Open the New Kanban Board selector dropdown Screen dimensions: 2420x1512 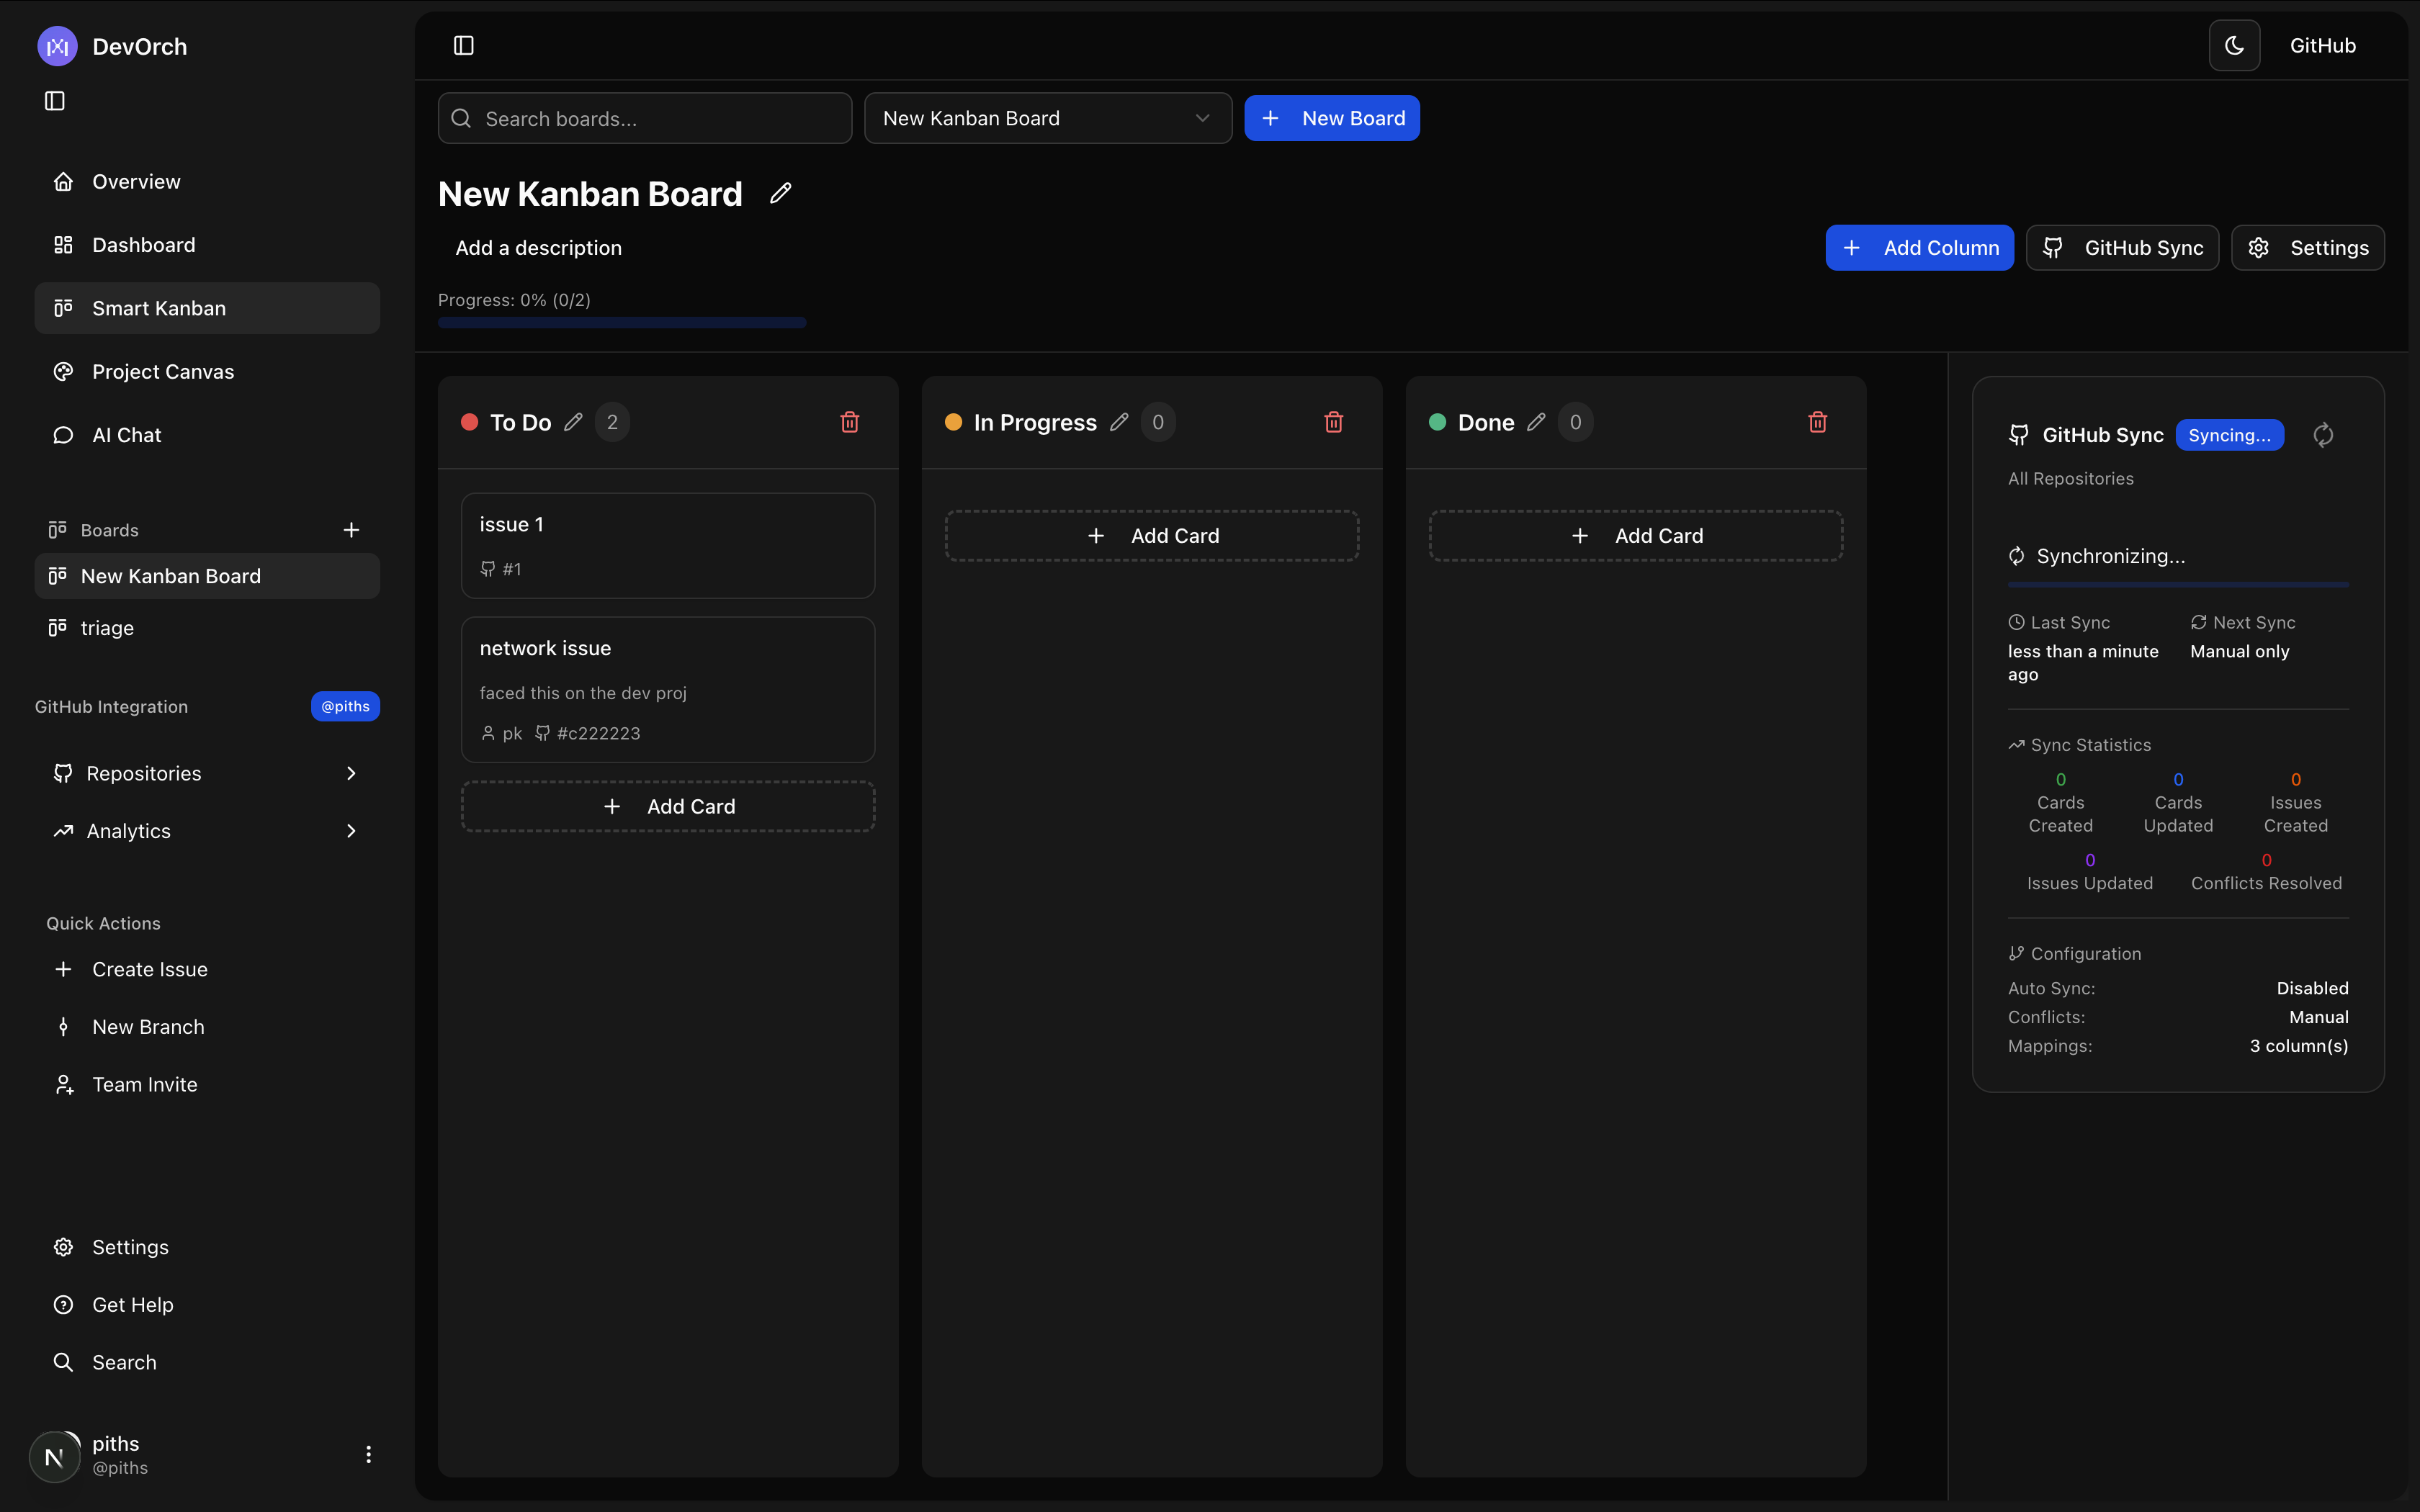coord(1047,118)
